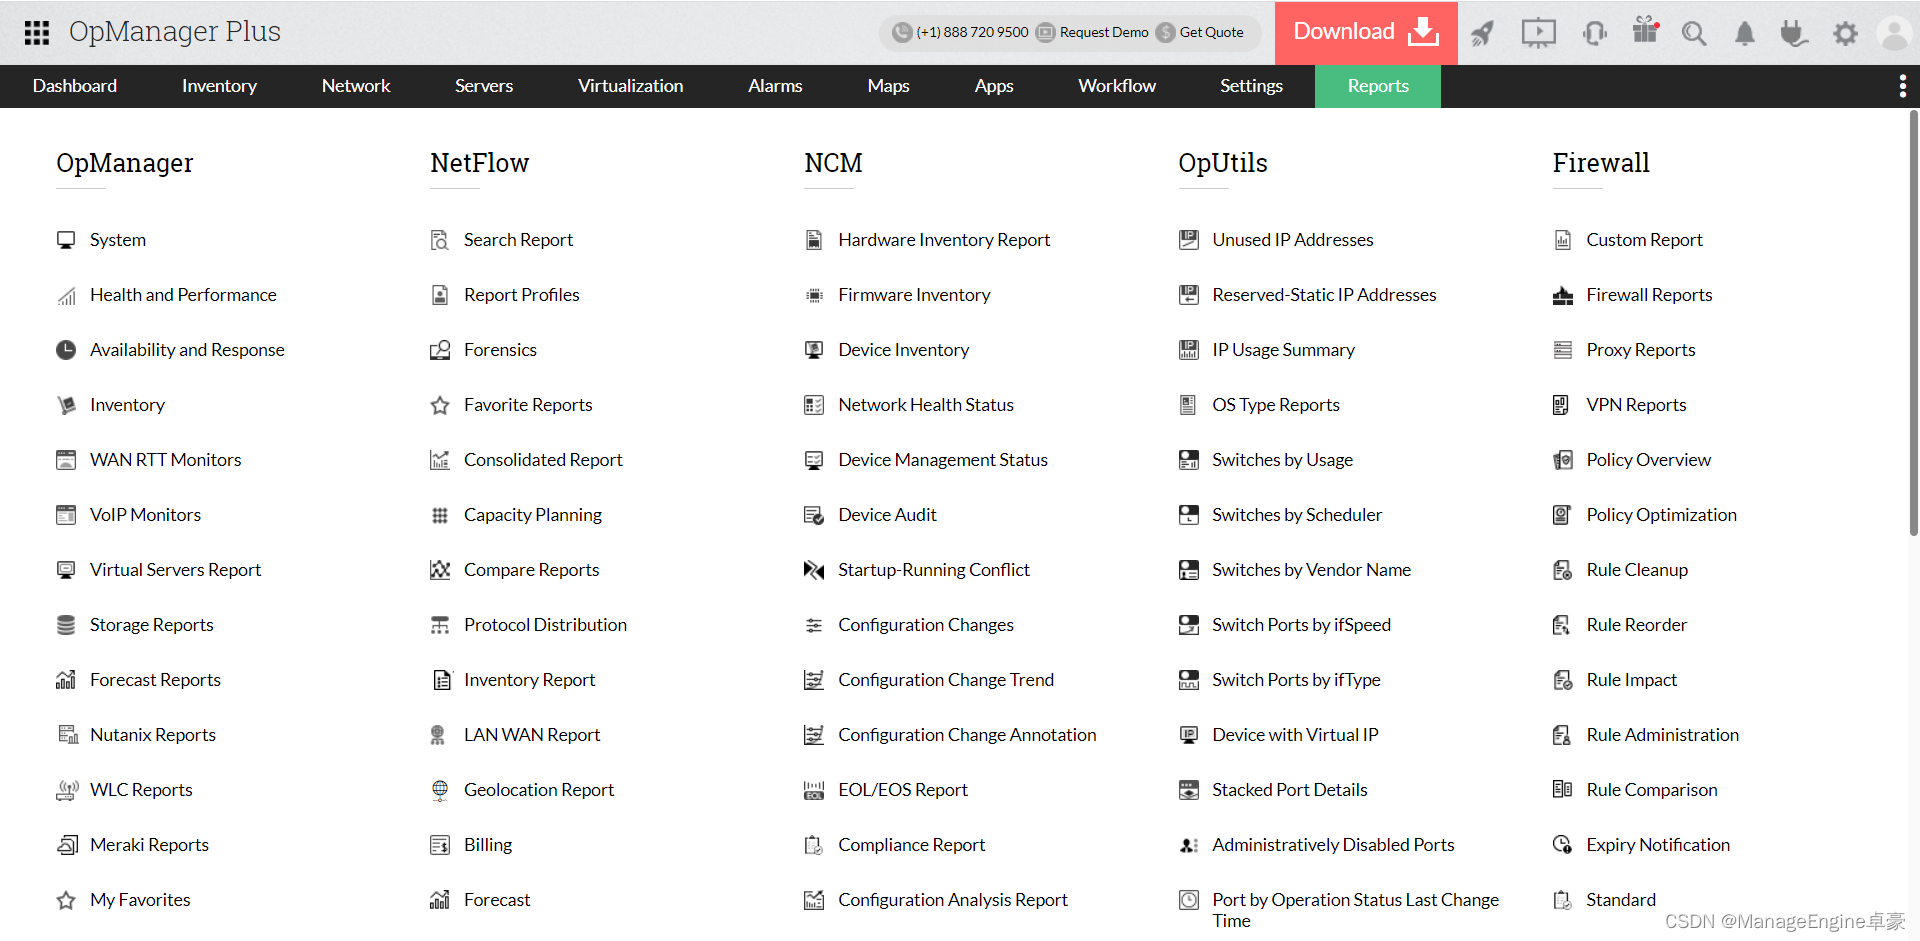Click the WLC Reports wireless icon
This screenshot has width=1920, height=941.
point(66,790)
